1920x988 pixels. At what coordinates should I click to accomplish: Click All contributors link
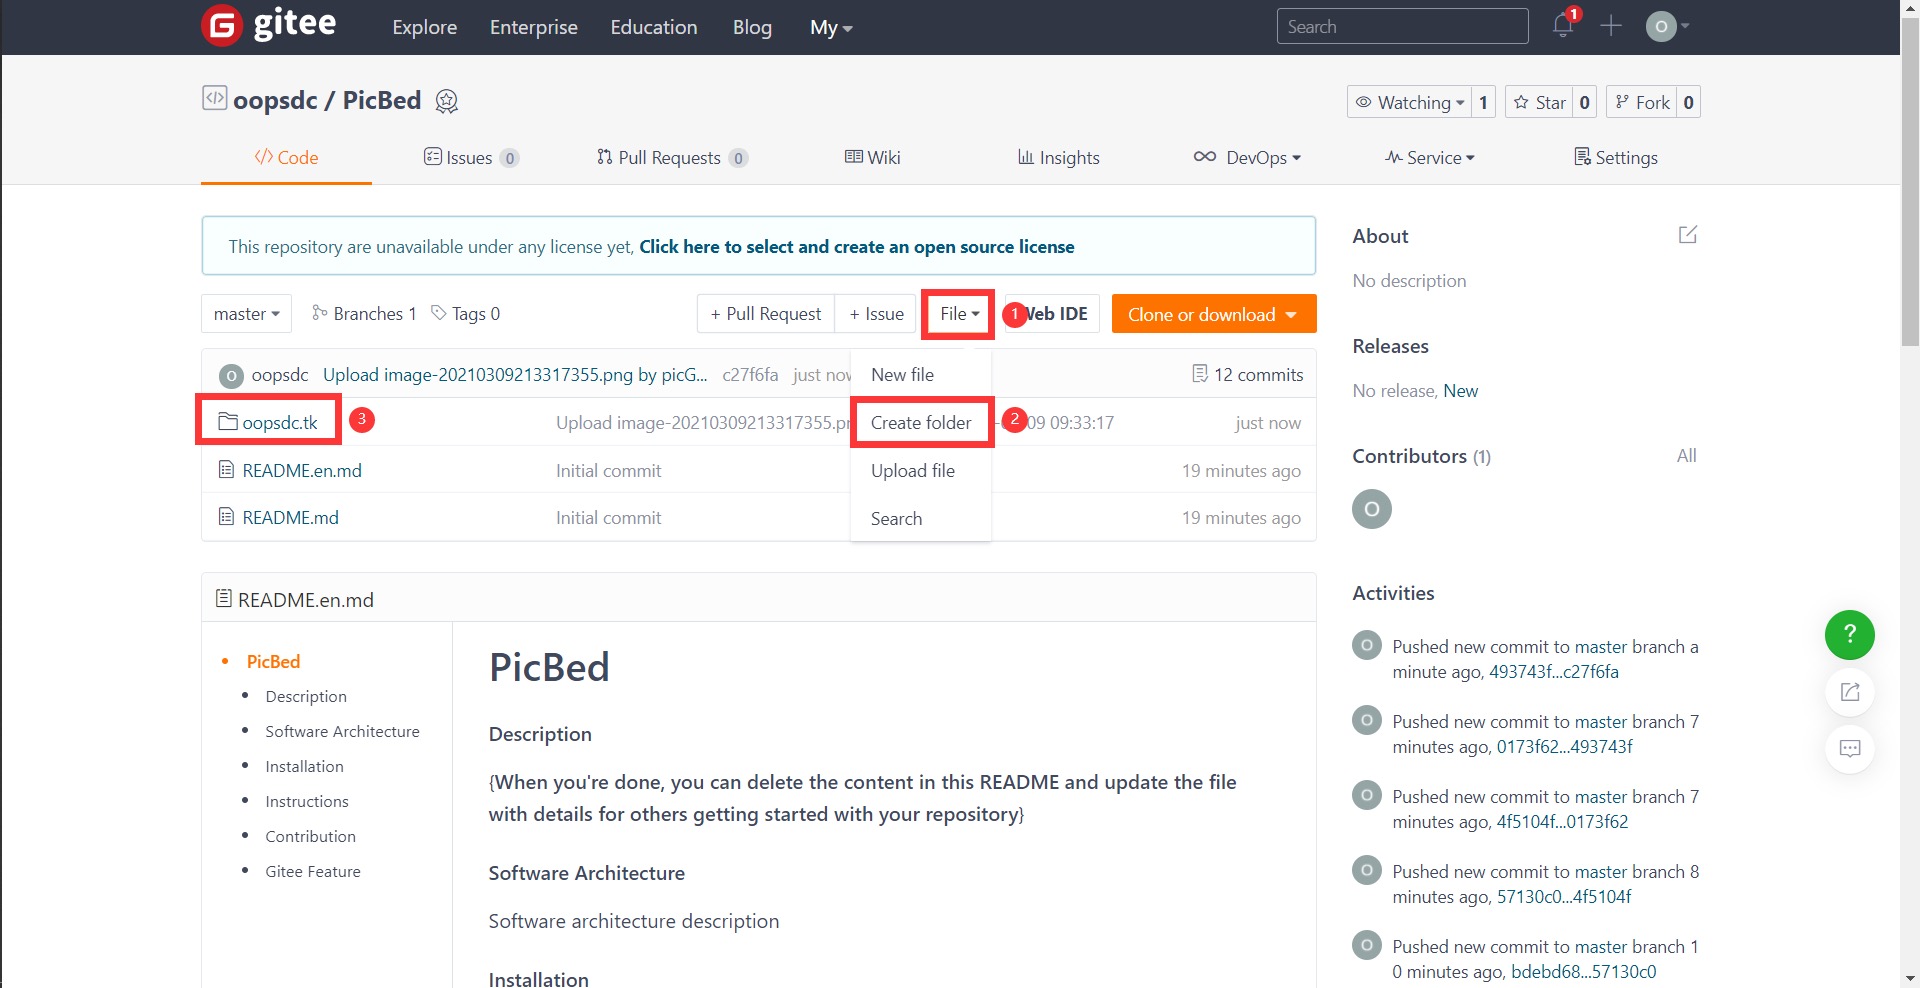1686,455
